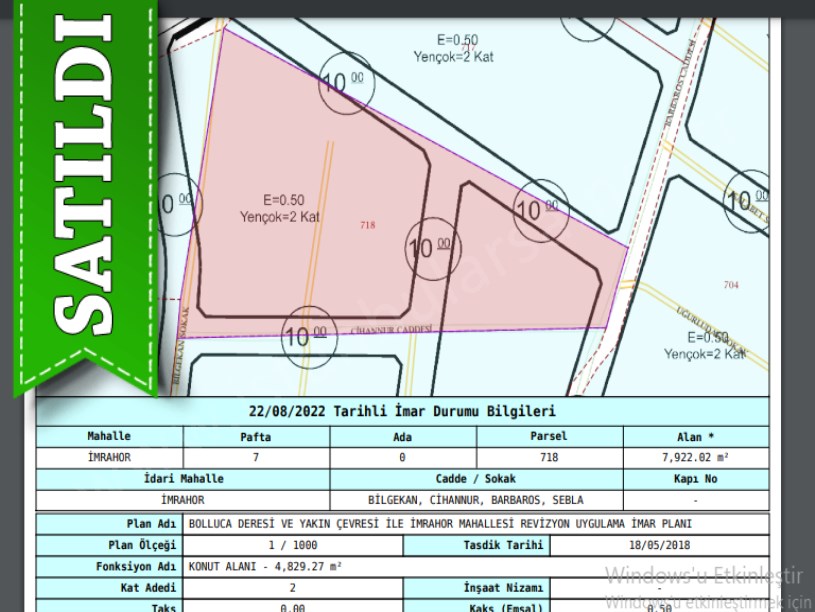Select the Plan Ölçeği value 1 / 1000
This screenshot has height=612, width=815.
tap(292, 545)
